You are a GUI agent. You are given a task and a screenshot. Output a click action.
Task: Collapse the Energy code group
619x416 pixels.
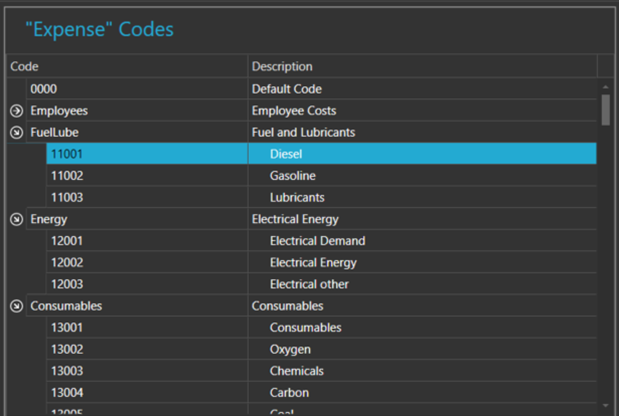16,219
